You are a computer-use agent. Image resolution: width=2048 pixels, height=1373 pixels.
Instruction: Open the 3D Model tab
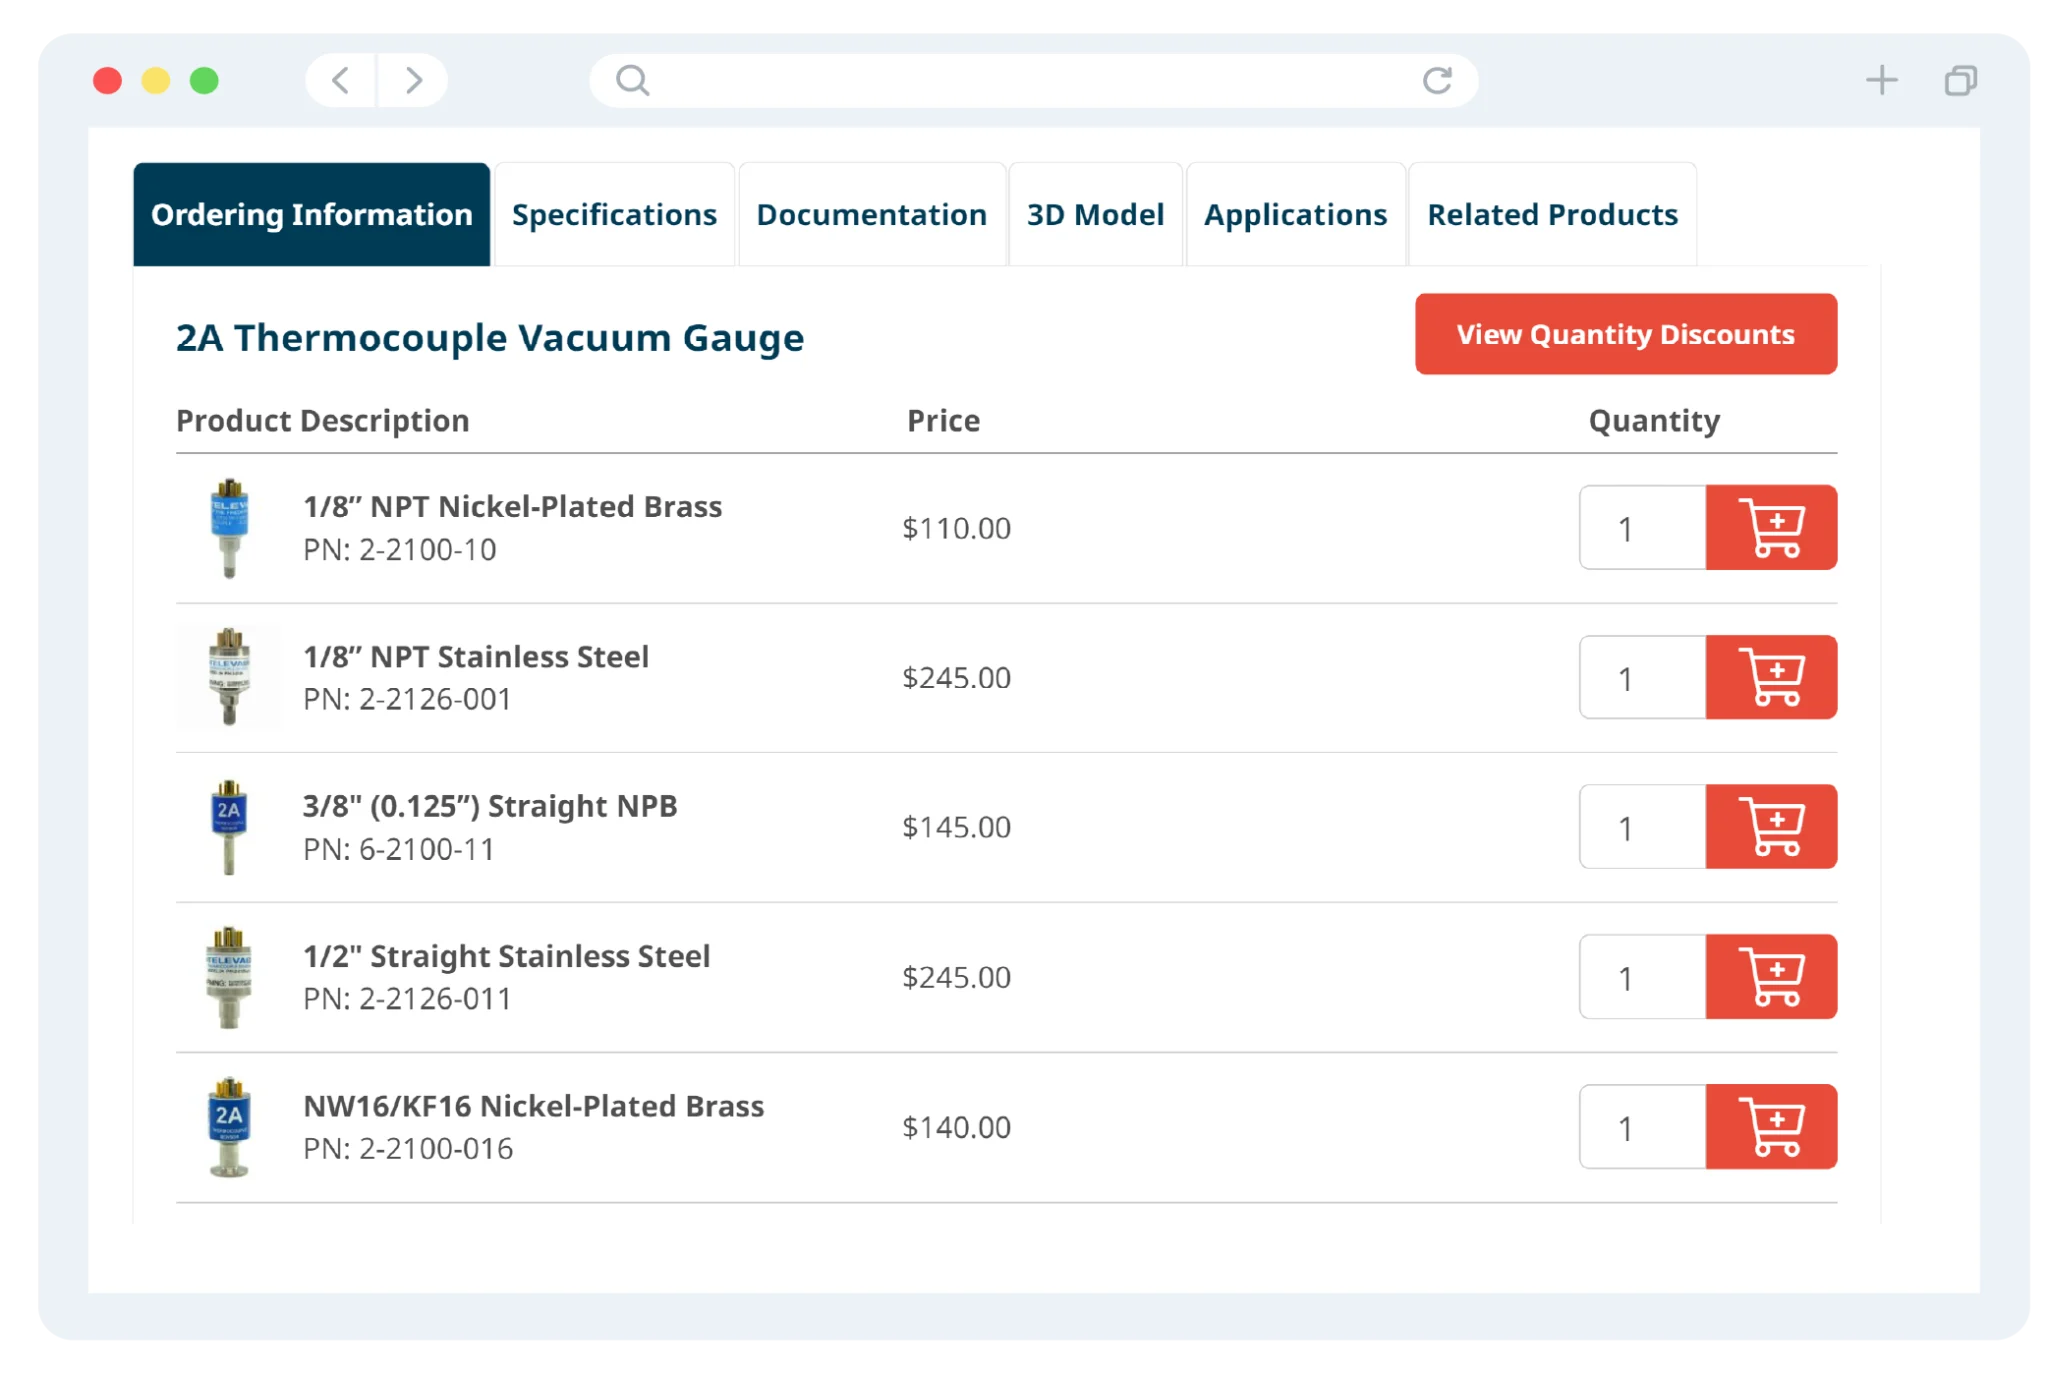[1097, 213]
